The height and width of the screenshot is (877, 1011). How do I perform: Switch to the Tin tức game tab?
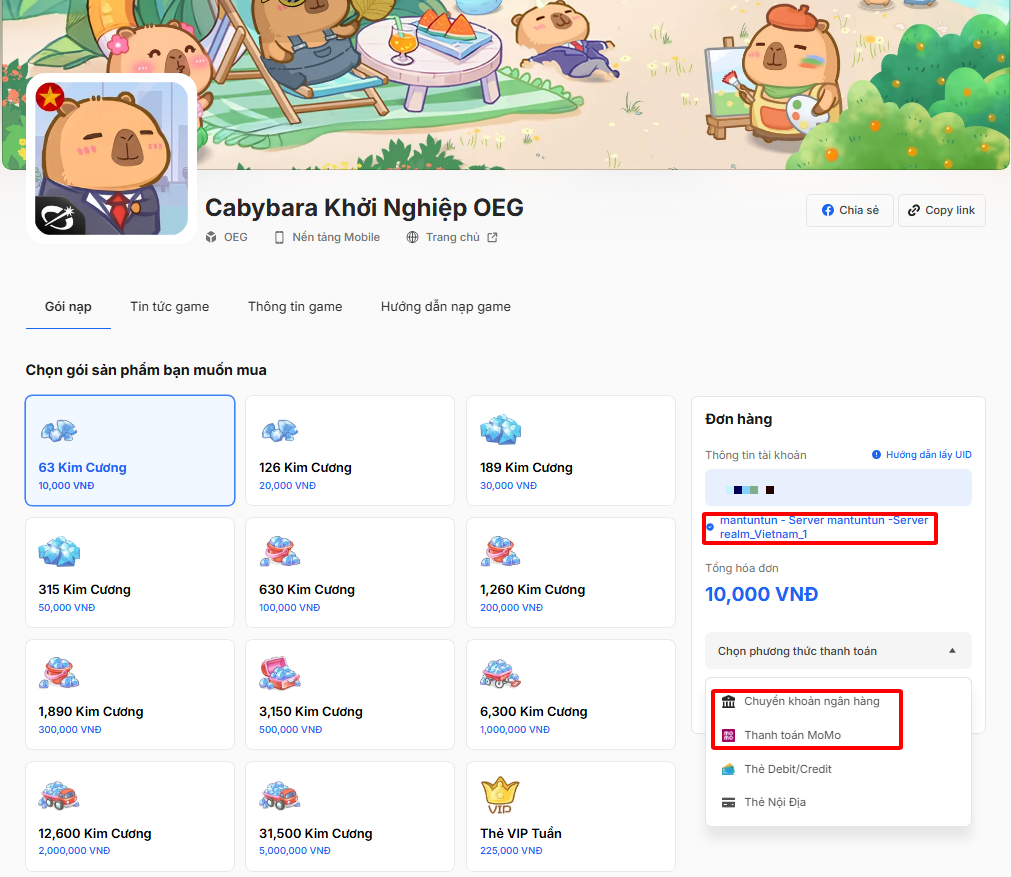(170, 307)
